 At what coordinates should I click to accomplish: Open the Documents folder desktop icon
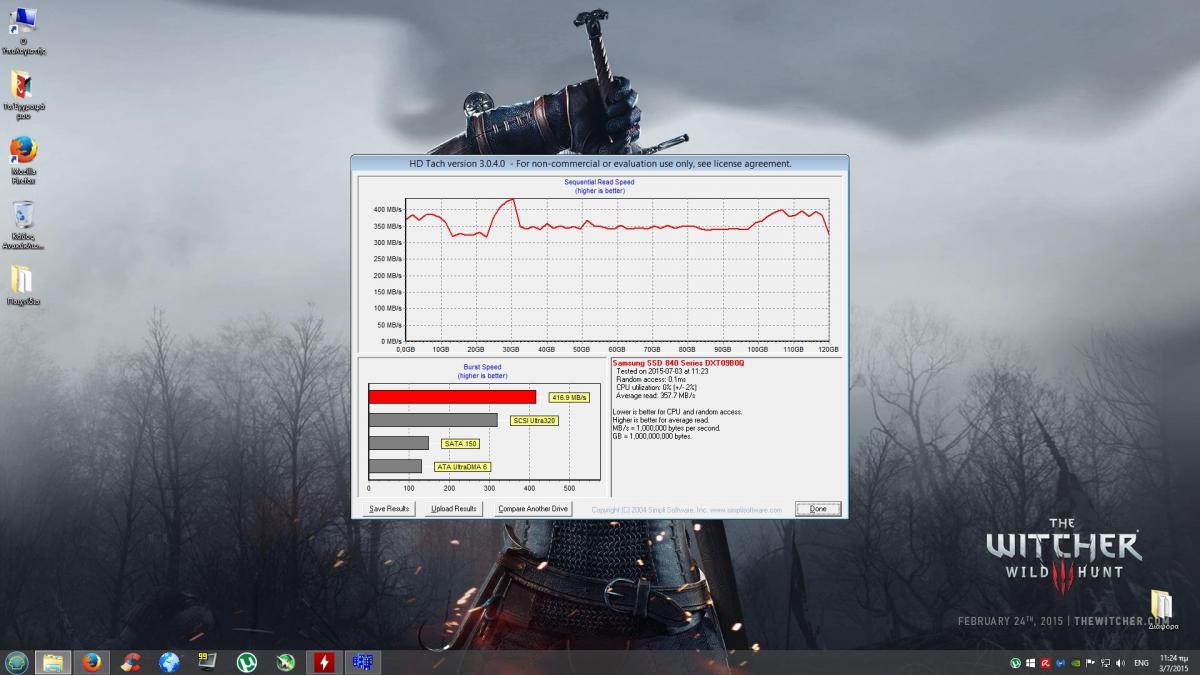[23, 93]
